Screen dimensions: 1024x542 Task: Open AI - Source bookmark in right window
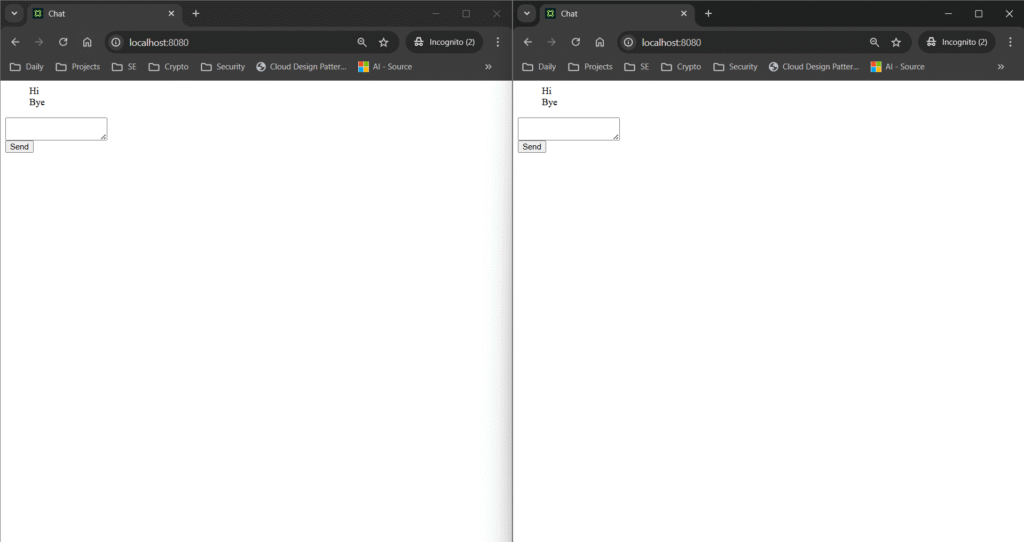pyautogui.click(x=898, y=67)
